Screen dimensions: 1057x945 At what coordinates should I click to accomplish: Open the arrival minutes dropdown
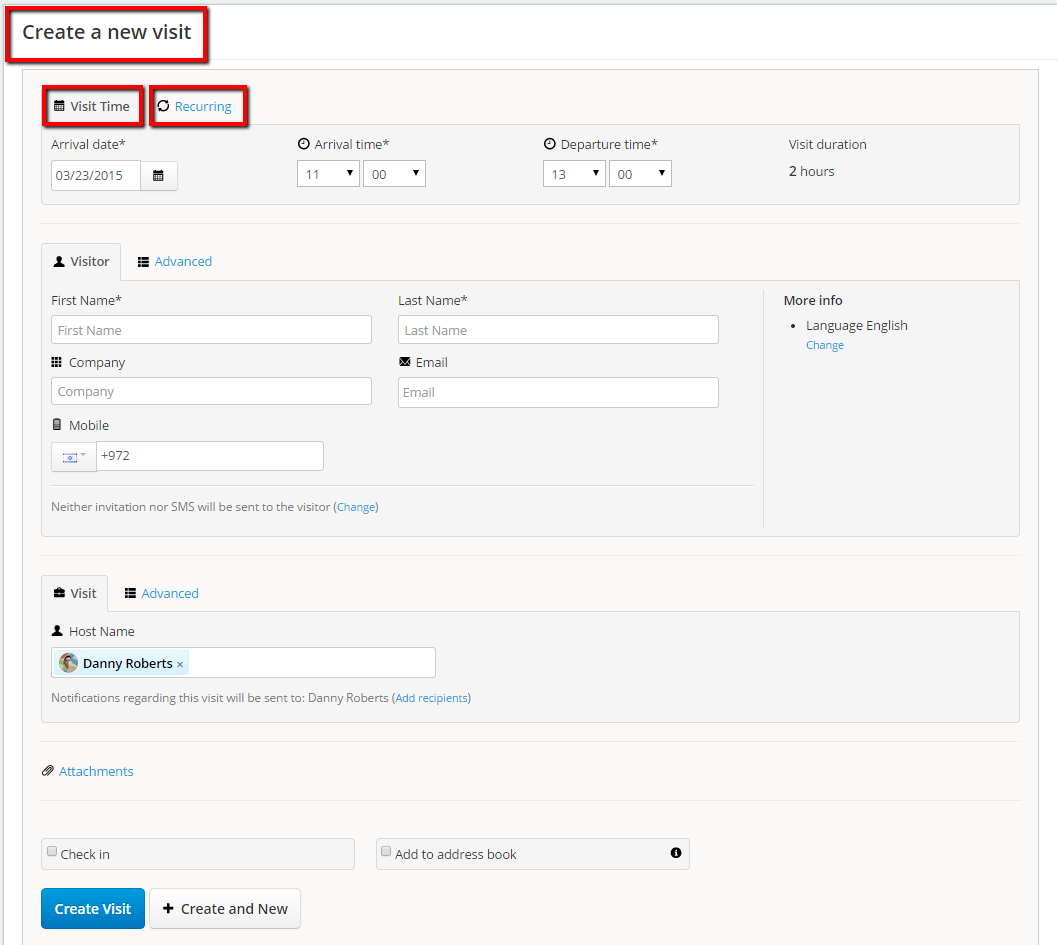point(394,174)
